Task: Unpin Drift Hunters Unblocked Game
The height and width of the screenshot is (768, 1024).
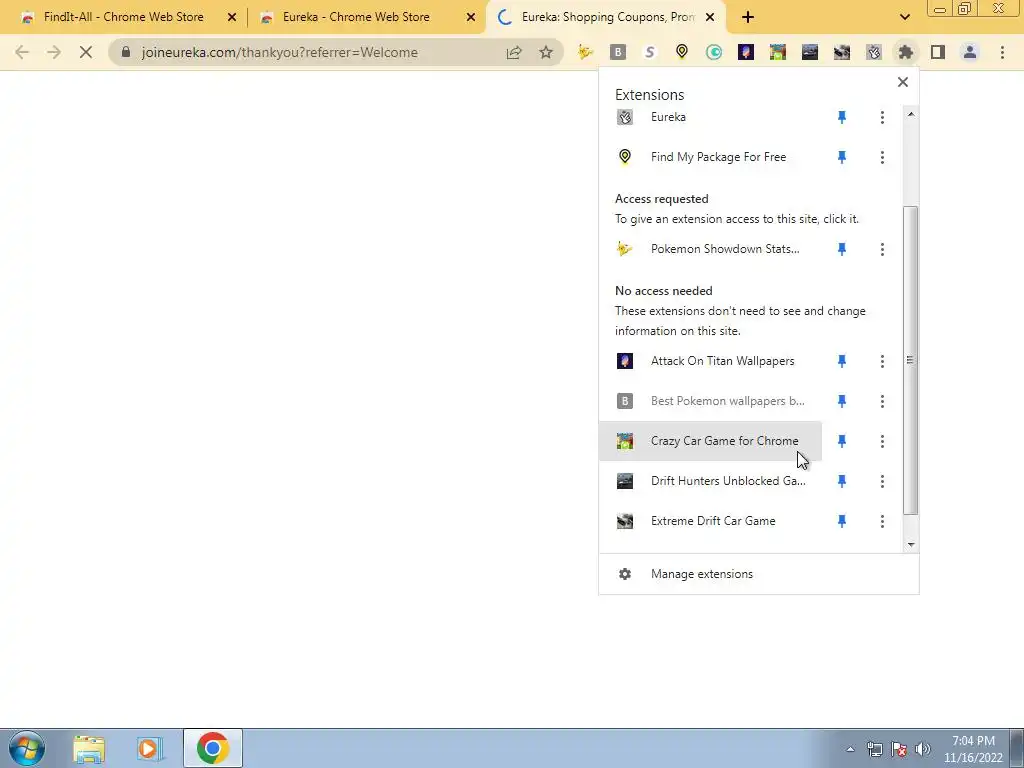Action: (x=842, y=481)
